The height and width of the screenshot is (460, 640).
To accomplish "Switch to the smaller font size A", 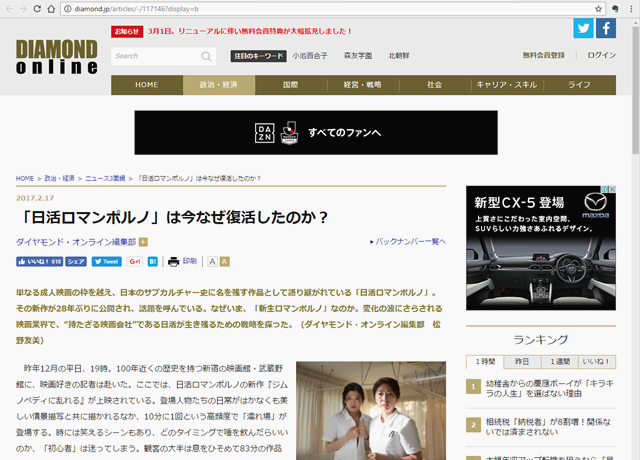I will 212,261.
